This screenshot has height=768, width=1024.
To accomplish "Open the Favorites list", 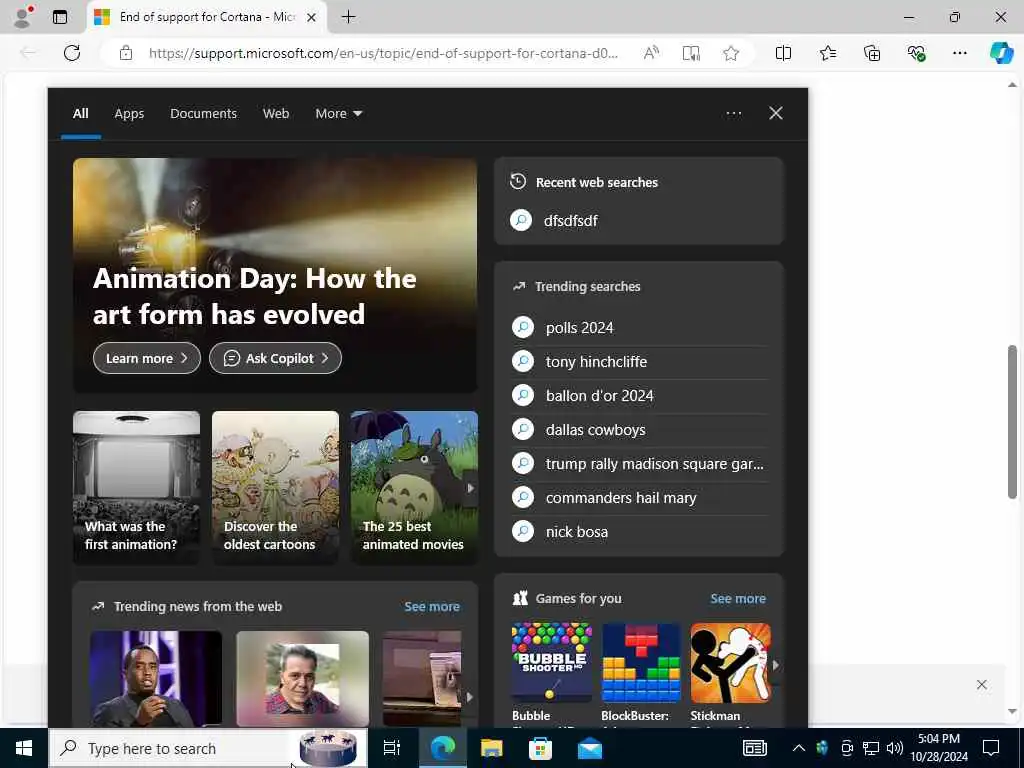I will 827,53.
